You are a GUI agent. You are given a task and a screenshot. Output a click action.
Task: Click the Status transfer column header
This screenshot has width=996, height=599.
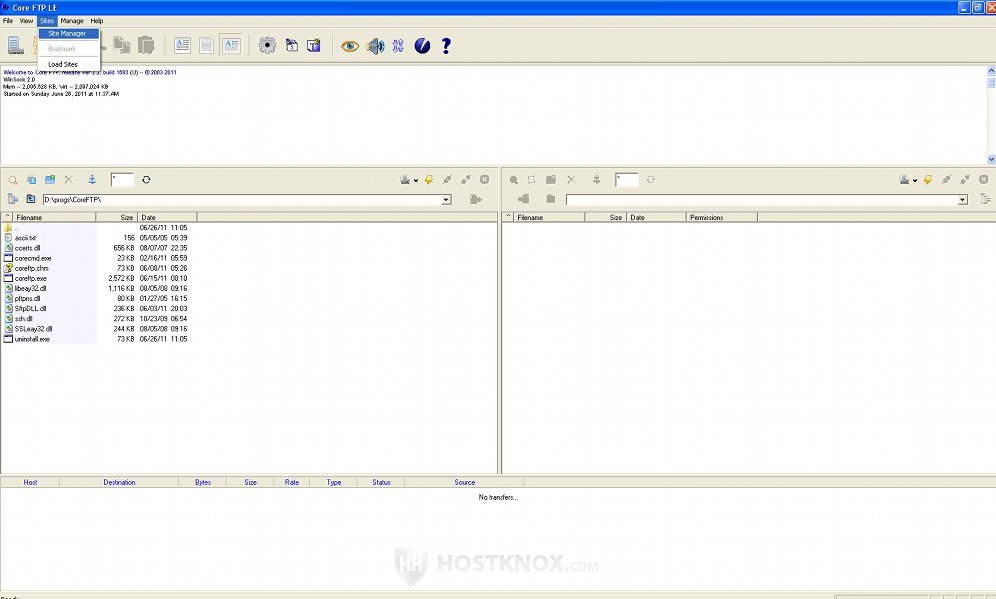tap(381, 482)
